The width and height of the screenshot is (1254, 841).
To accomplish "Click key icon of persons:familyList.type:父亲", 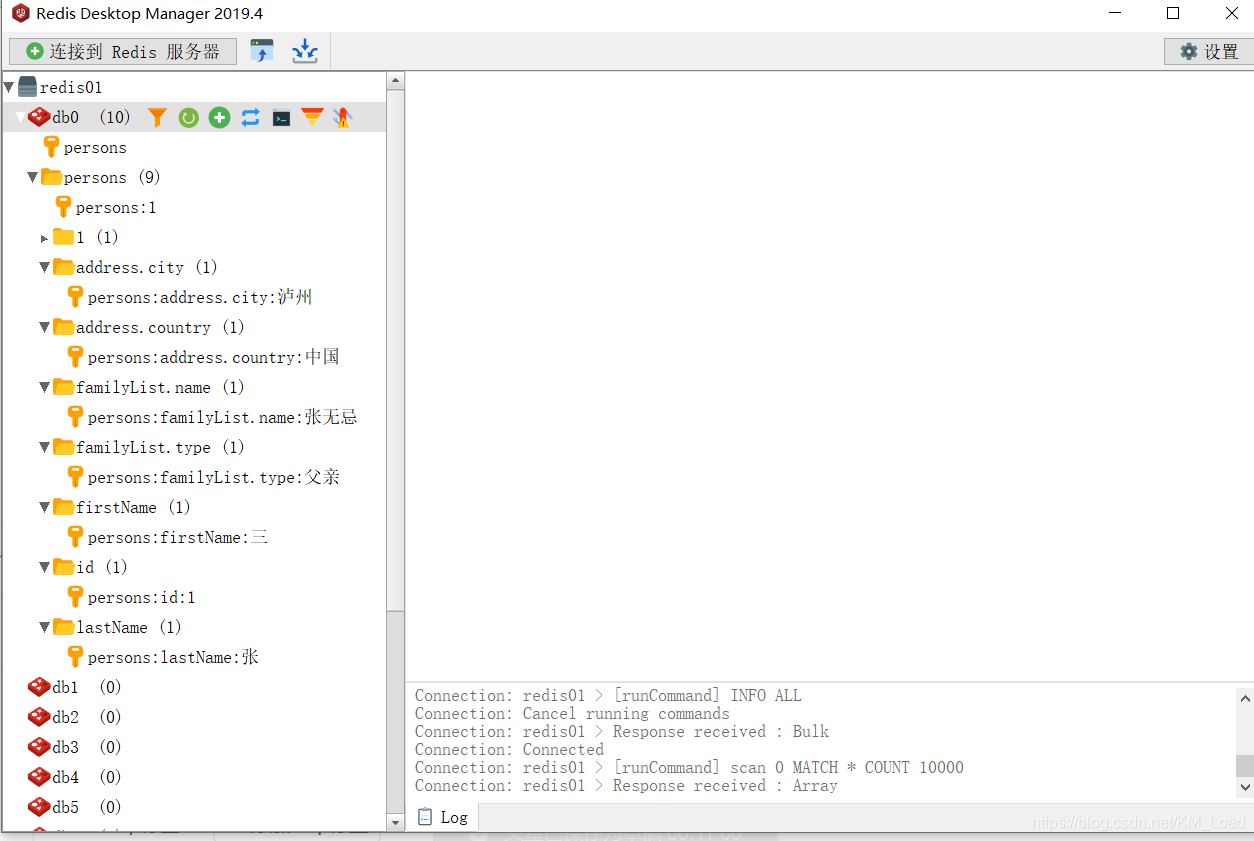I will click(x=75, y=477).
